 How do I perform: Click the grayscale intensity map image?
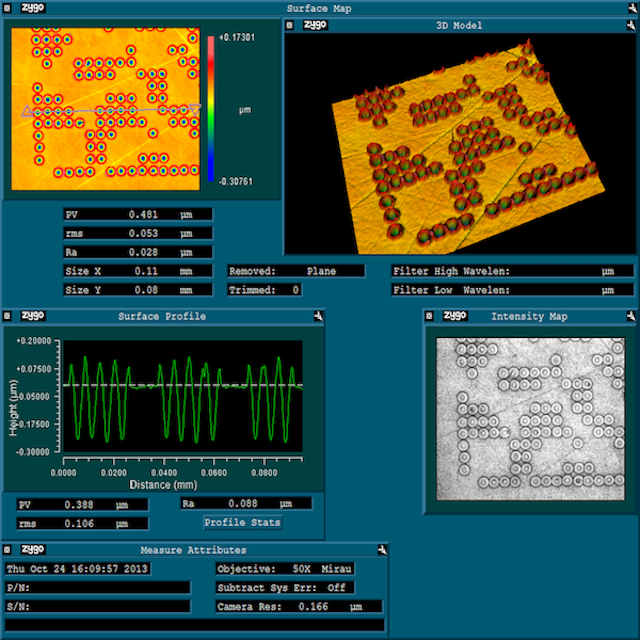coord(530,419)
